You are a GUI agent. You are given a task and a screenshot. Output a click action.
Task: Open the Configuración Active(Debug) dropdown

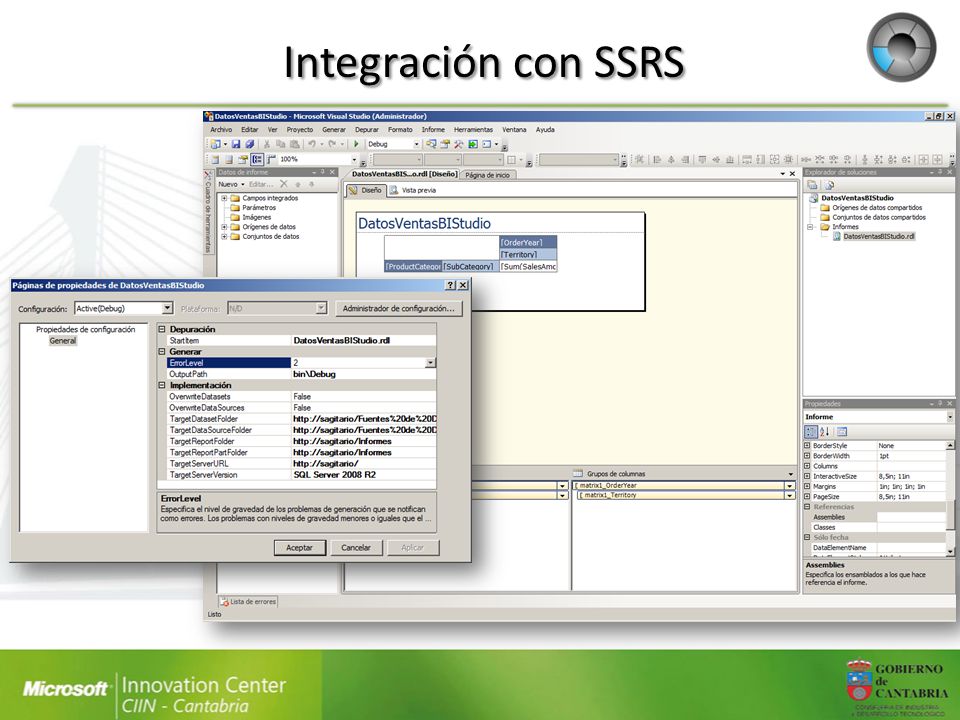(x=167, y=308)
